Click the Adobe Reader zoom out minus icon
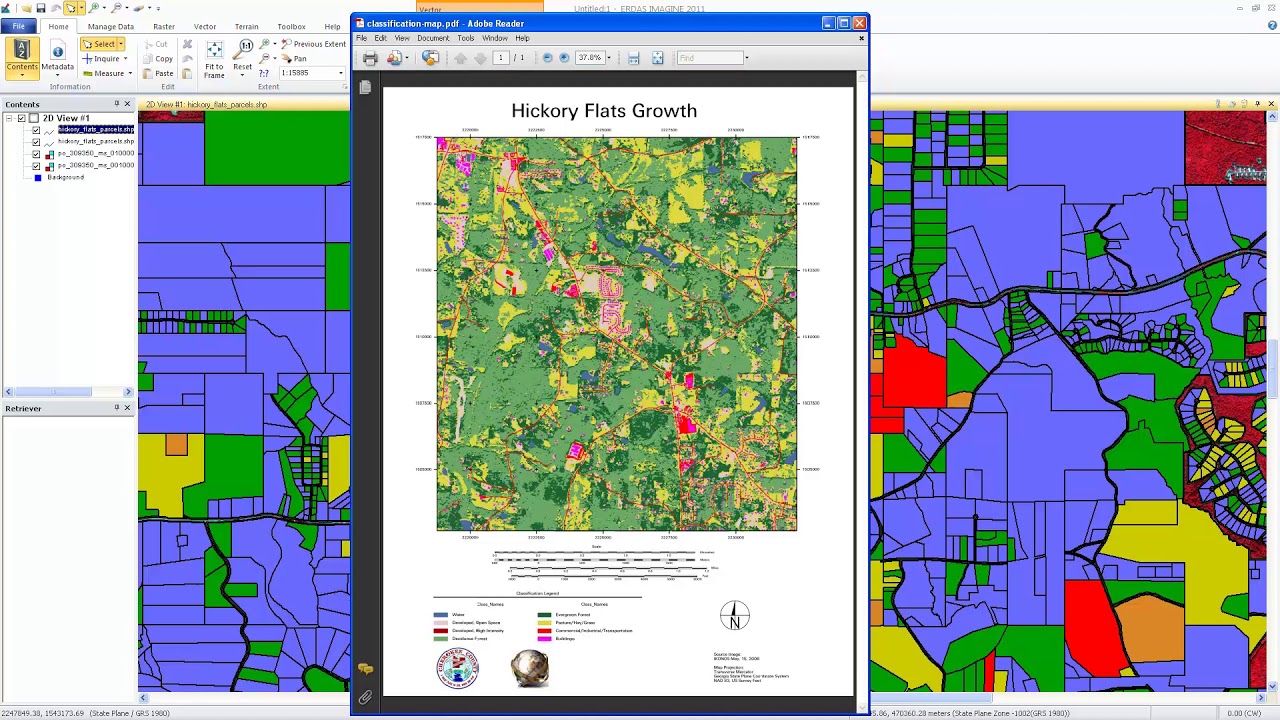Screen dimensions: 1280x720 coord(547,58)
